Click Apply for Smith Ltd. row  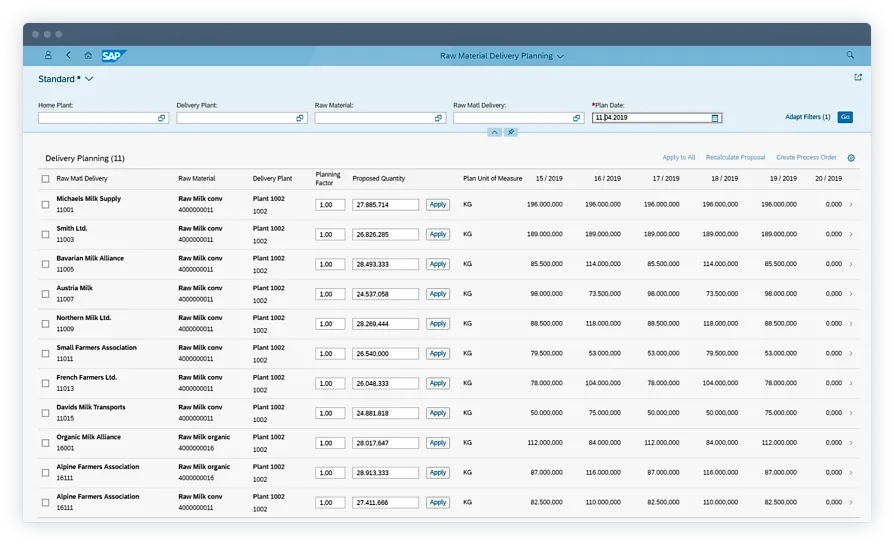pos(437,235)
